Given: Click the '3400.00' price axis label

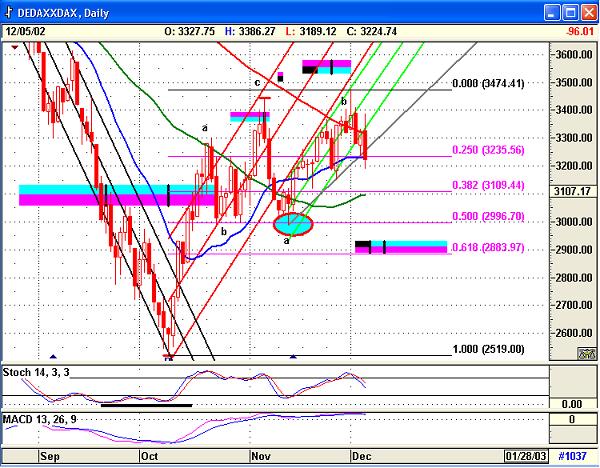Looking at the screenshot, I should pyautogui.click(x=574, y=110).
